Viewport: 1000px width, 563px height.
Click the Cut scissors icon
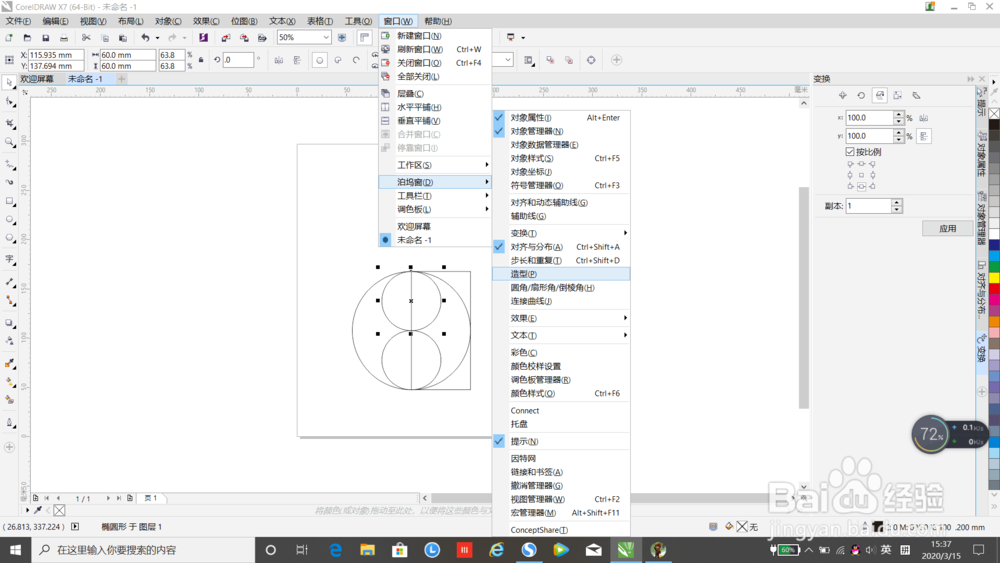tap(86, 38)
